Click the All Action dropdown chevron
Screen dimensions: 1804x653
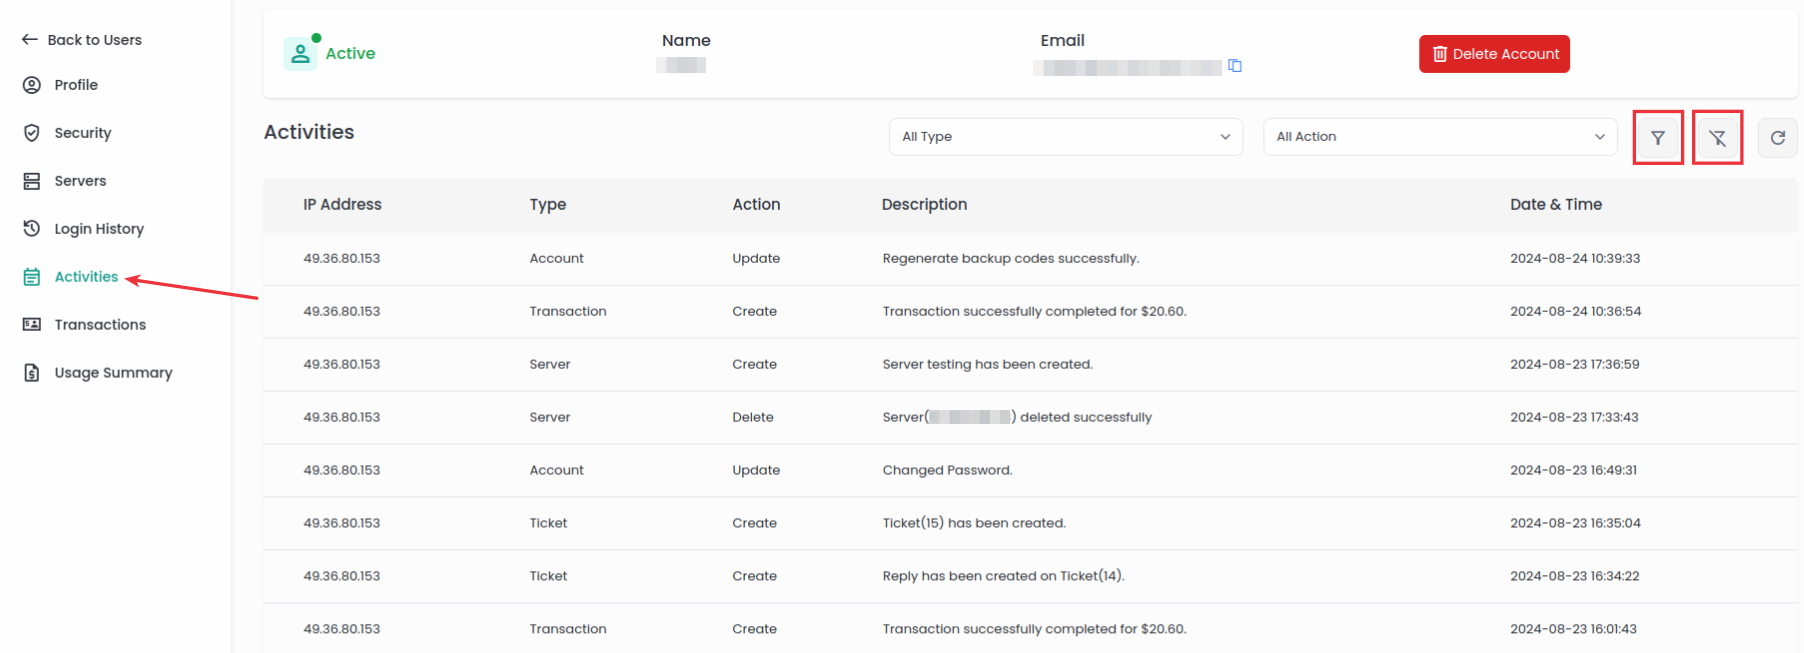tap(1599, 137)
